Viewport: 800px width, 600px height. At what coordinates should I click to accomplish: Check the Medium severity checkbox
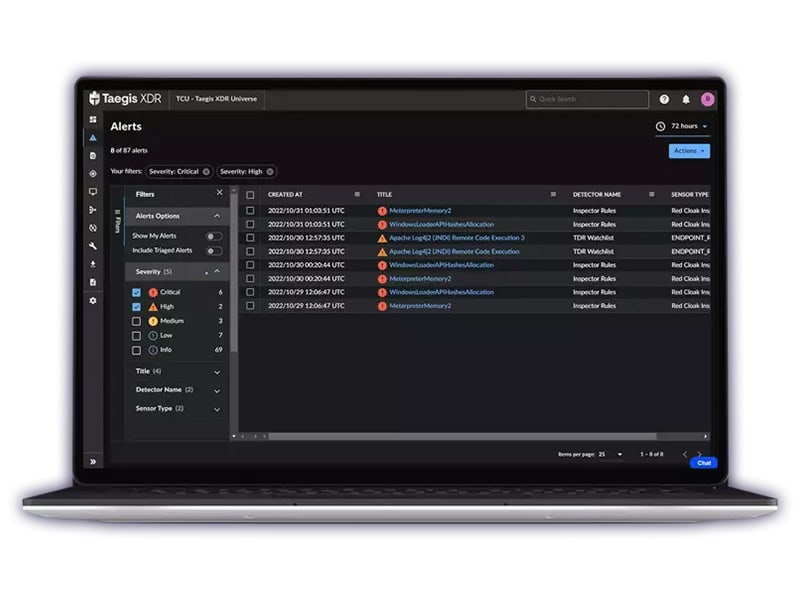[136, 321]
